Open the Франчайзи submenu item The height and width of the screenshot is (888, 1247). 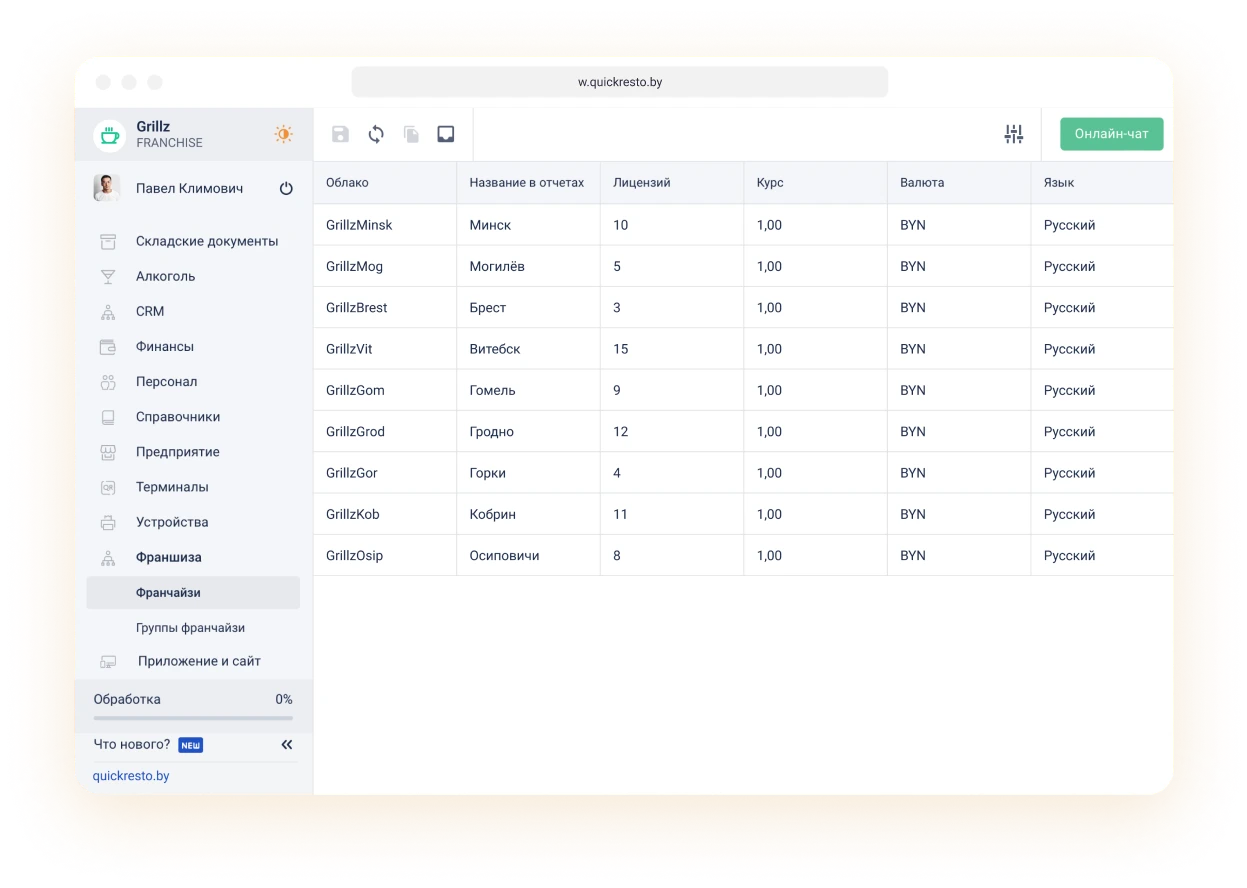(168, 592)
